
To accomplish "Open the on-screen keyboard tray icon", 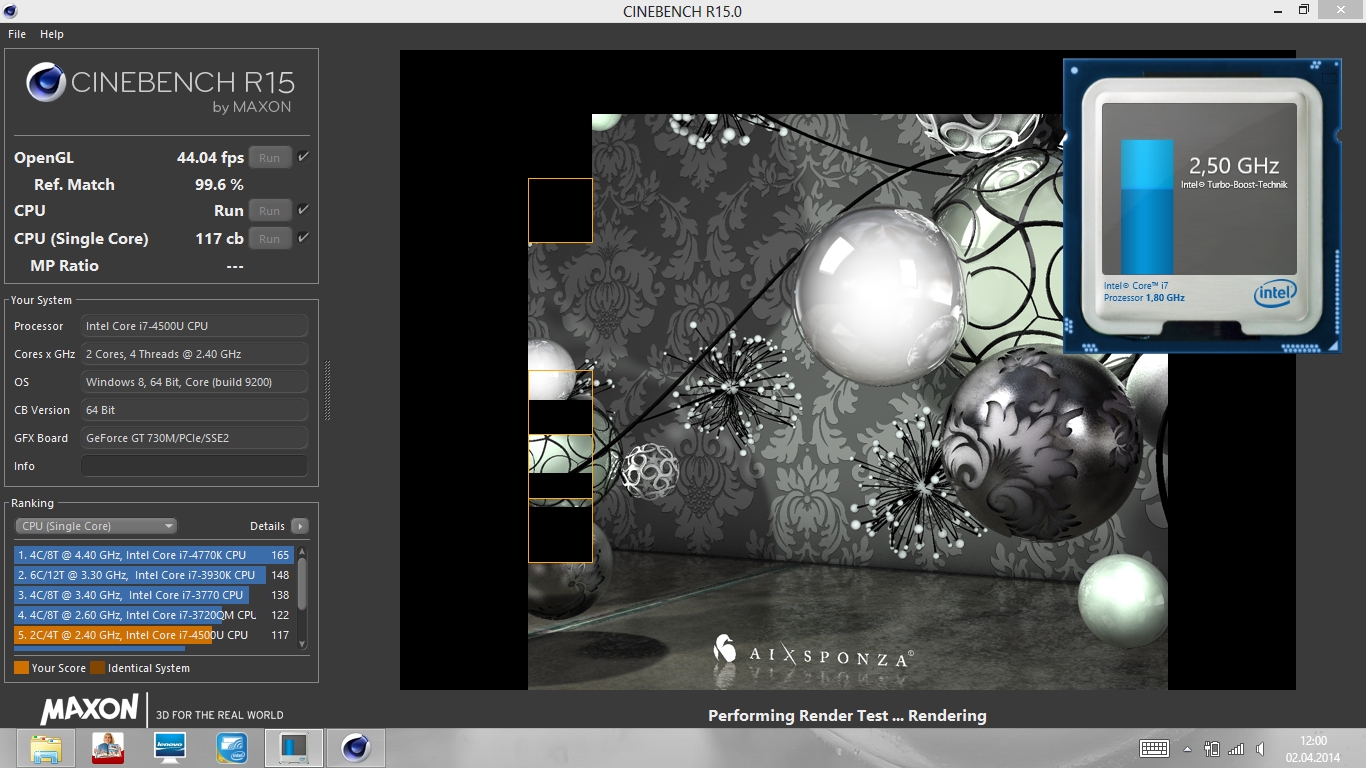I will coord(1154,749).
